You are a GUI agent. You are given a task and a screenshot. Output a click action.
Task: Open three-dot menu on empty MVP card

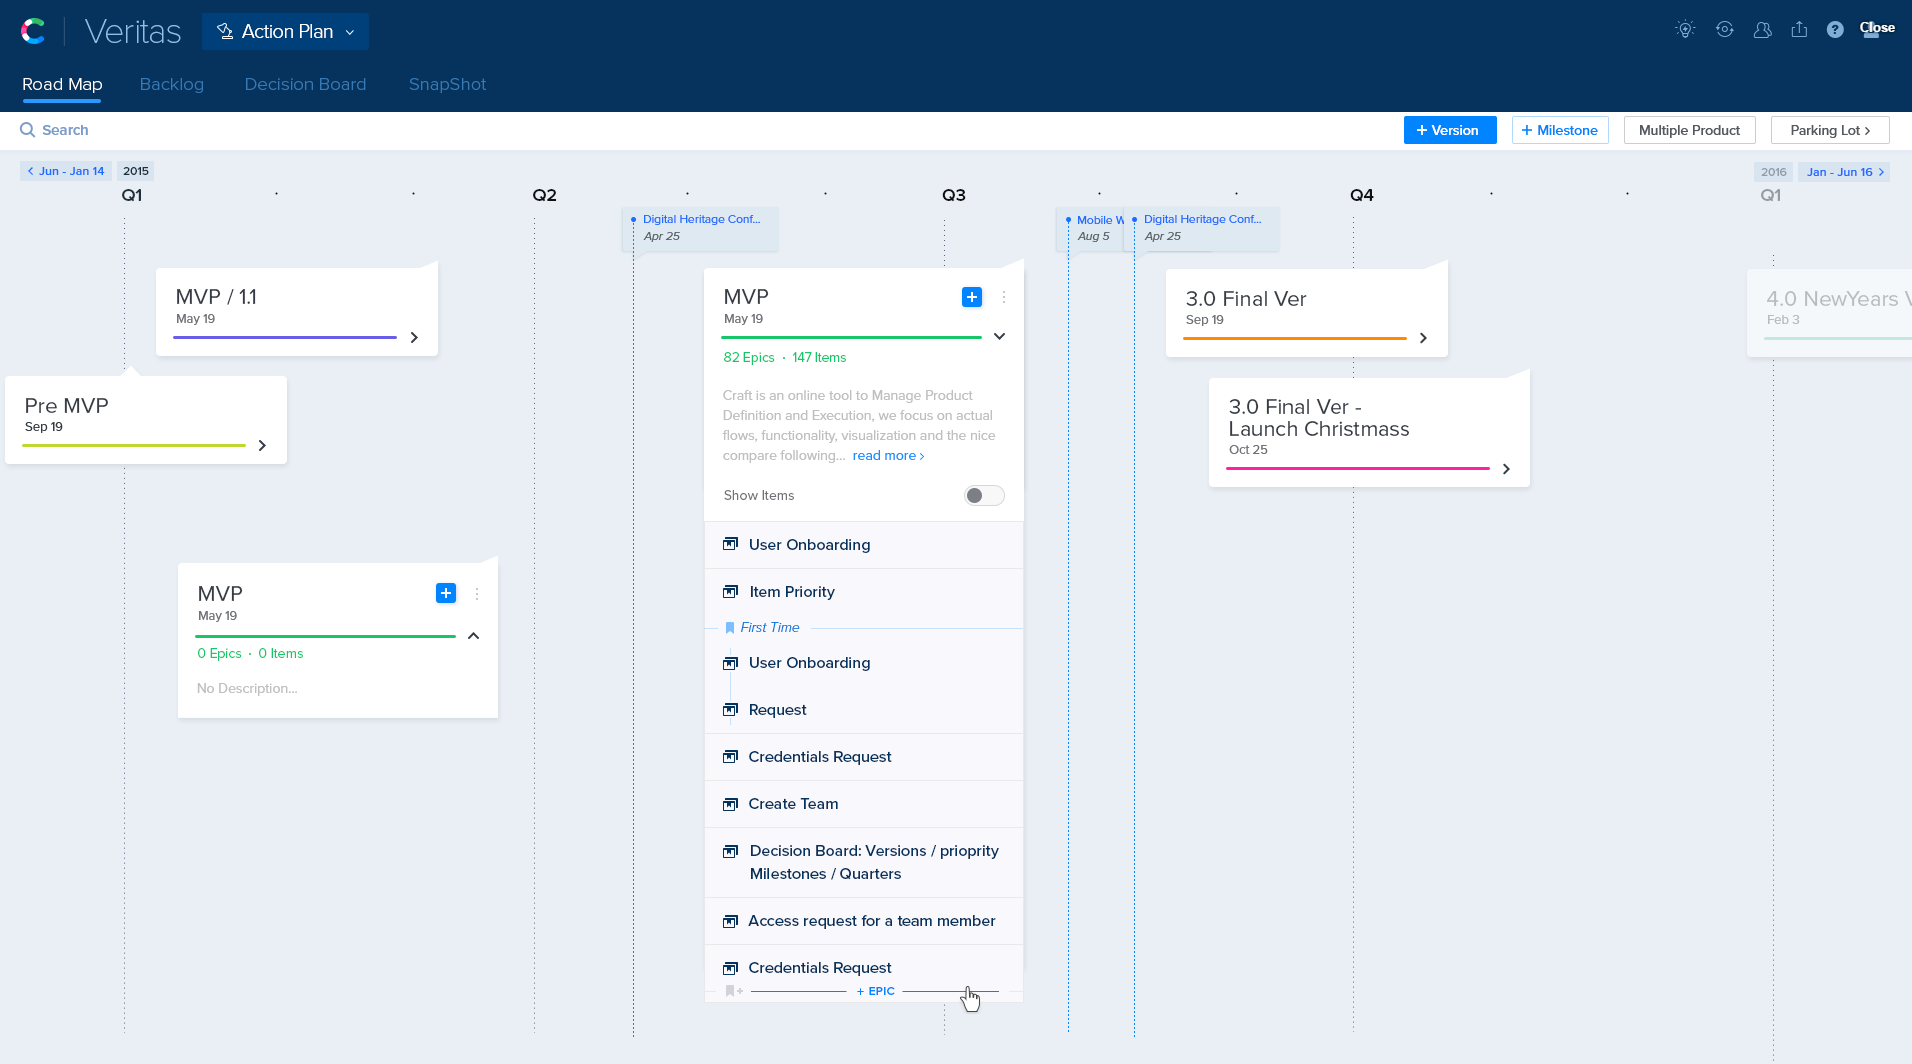477,594
